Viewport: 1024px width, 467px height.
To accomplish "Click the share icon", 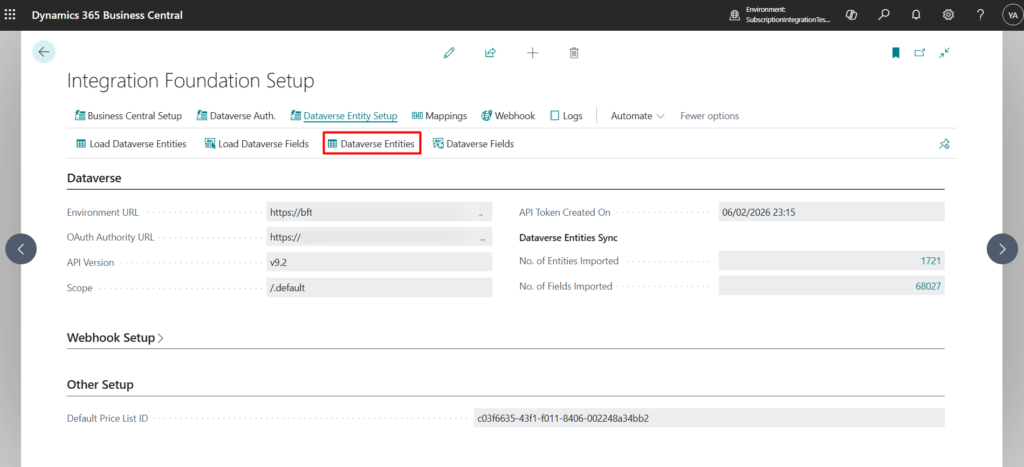I will pyautogui.click(x=490, y=53).
